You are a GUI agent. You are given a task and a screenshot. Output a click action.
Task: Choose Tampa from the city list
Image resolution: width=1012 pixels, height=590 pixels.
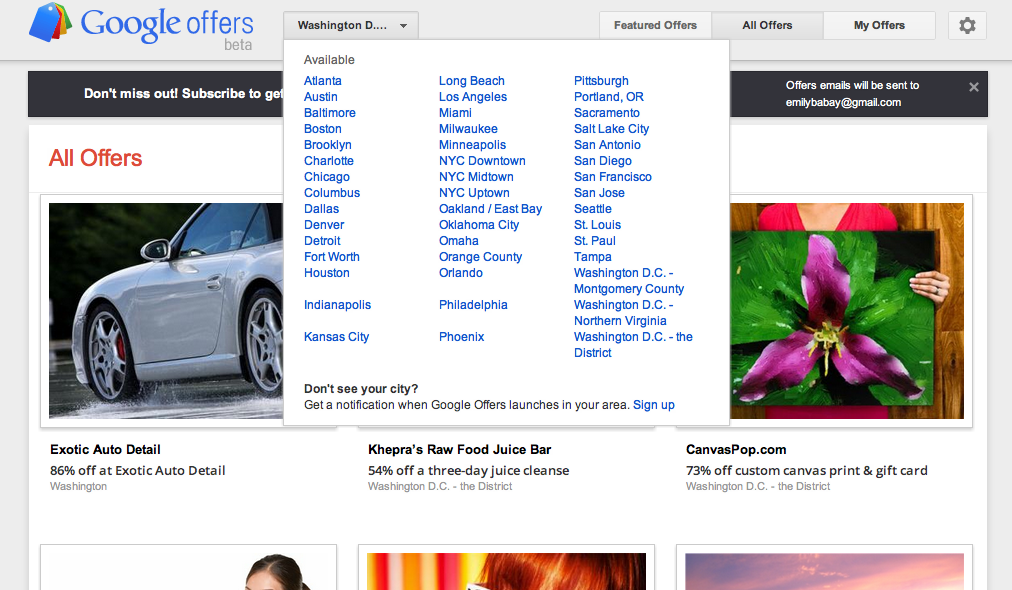coord(592,257)
